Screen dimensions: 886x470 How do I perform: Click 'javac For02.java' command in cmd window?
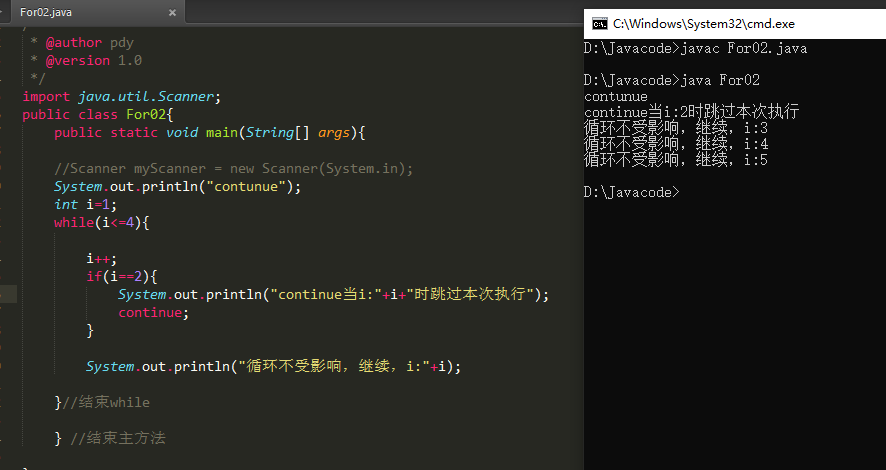[x=744, y=48]
